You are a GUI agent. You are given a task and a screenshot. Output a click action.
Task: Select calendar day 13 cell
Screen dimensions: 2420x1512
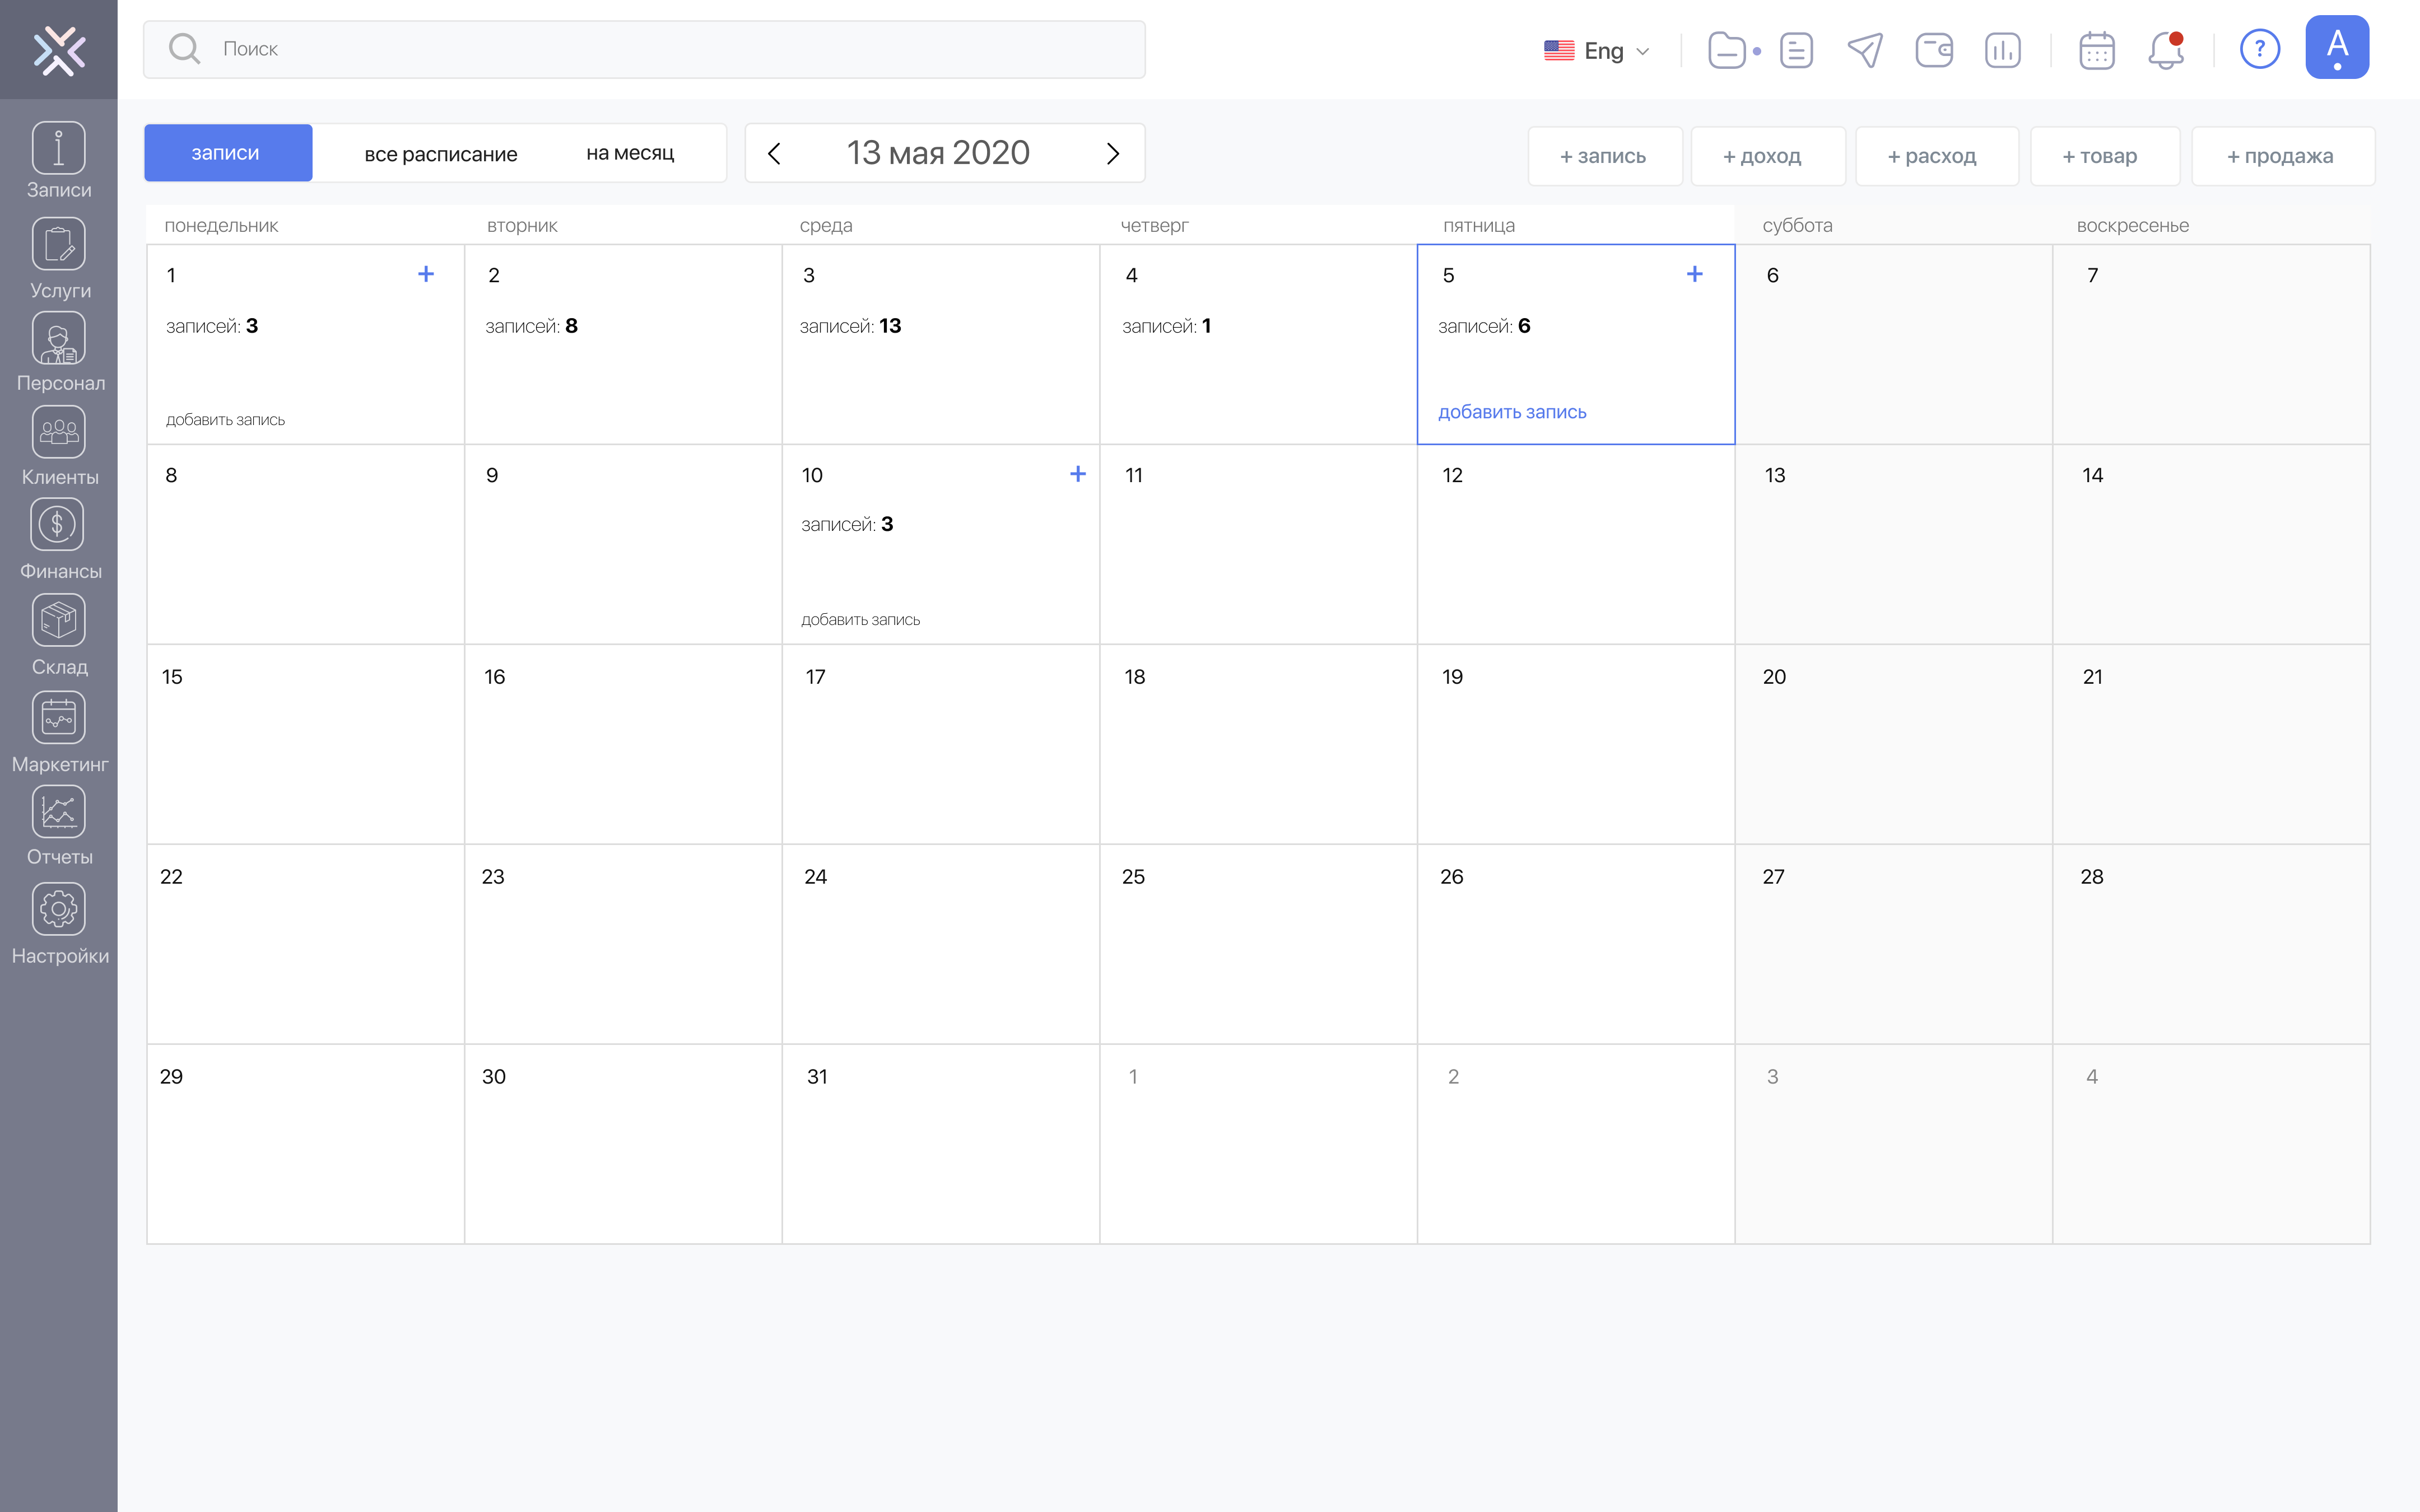click(1893, 544)
